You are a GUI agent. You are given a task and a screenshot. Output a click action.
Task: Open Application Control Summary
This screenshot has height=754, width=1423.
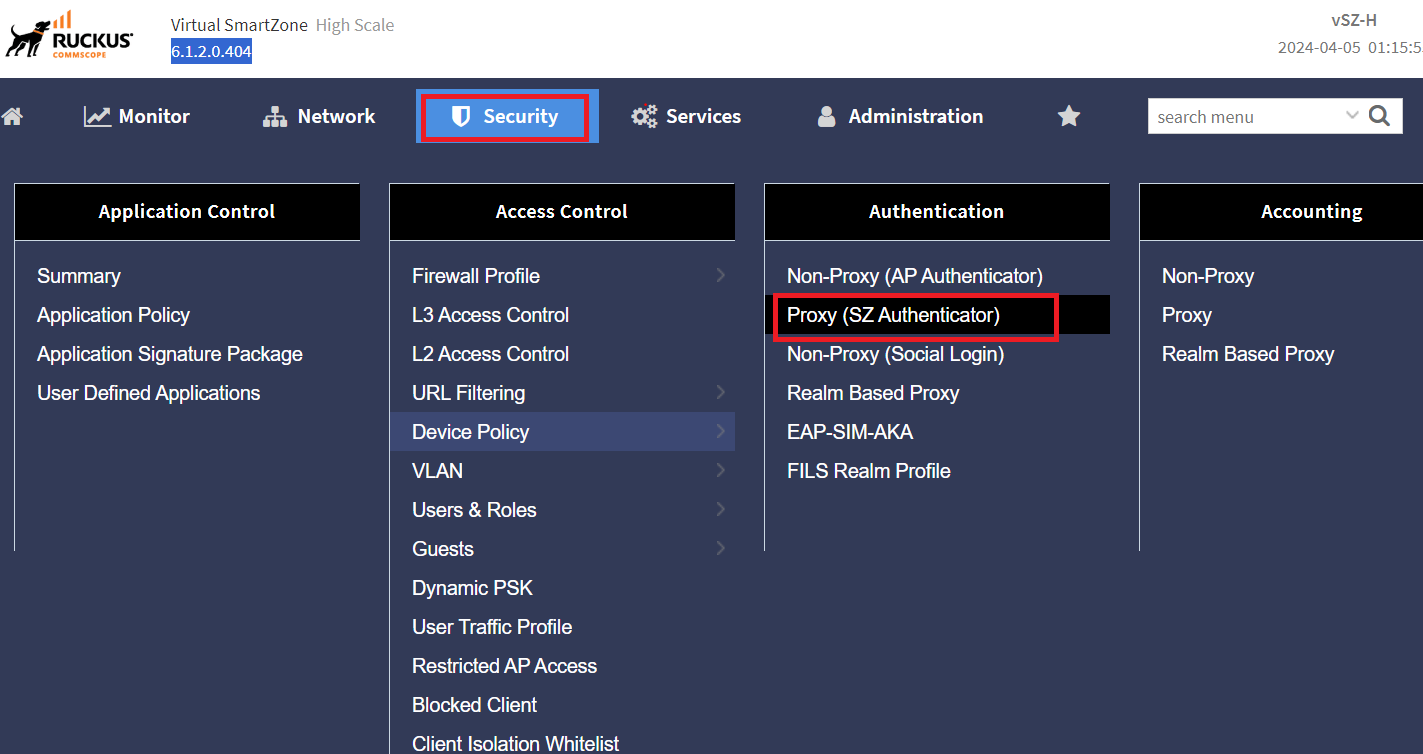point(79,276)
